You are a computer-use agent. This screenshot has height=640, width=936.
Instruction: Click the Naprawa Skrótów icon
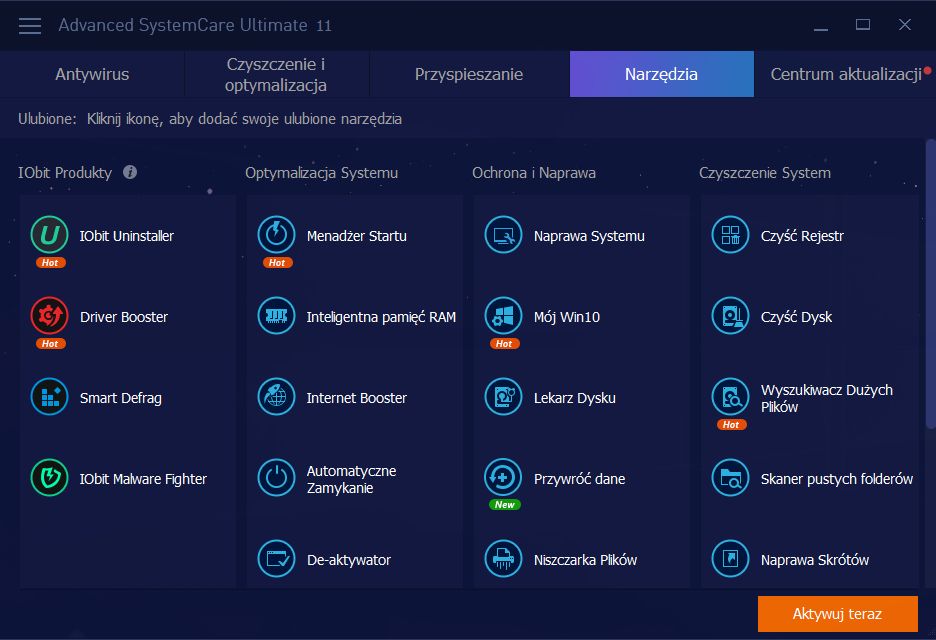click(x=731, y=559)
